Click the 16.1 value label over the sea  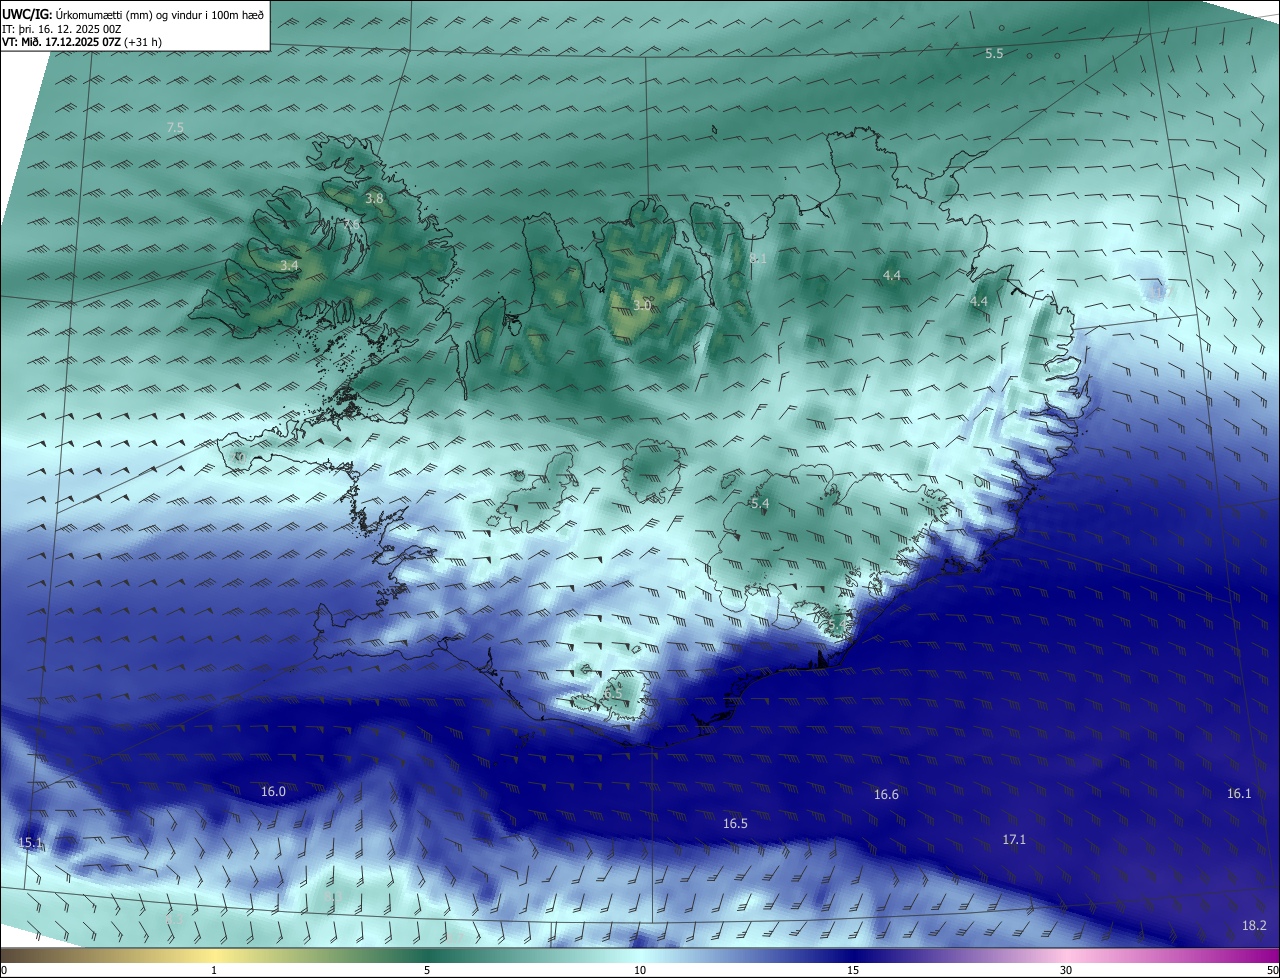coord(1239,793)
